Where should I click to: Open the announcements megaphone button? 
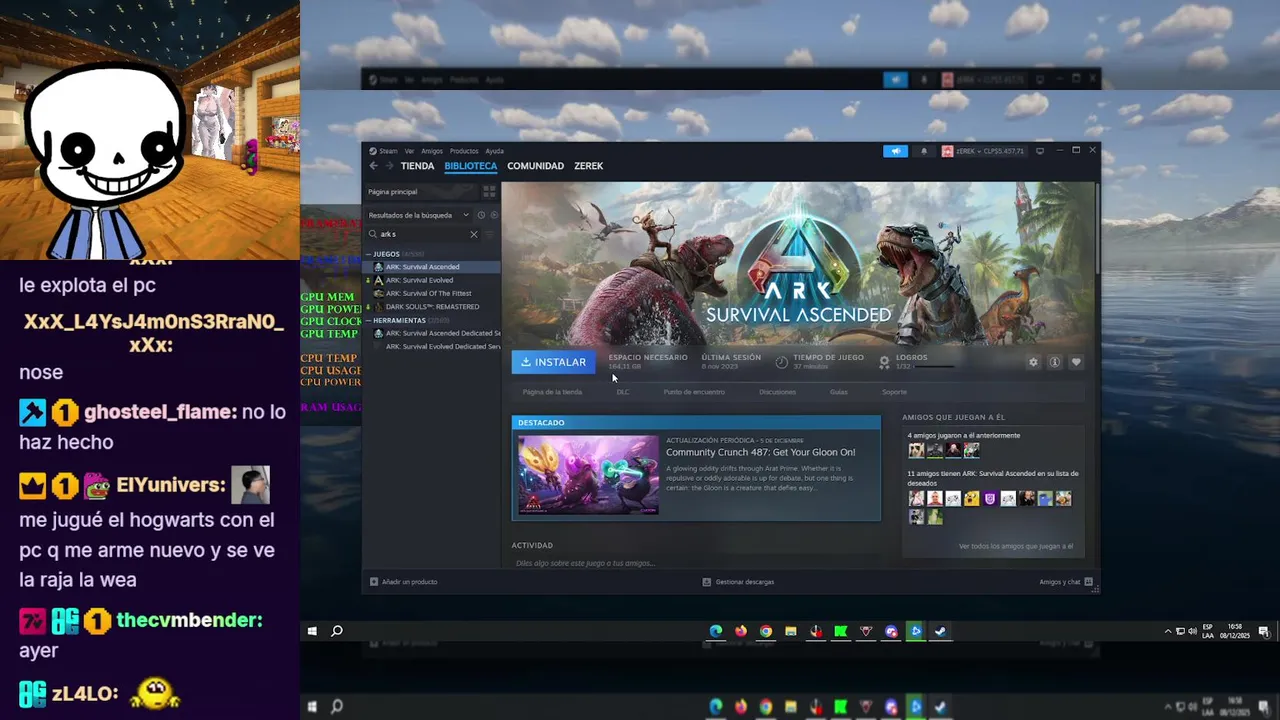[895, 151]
